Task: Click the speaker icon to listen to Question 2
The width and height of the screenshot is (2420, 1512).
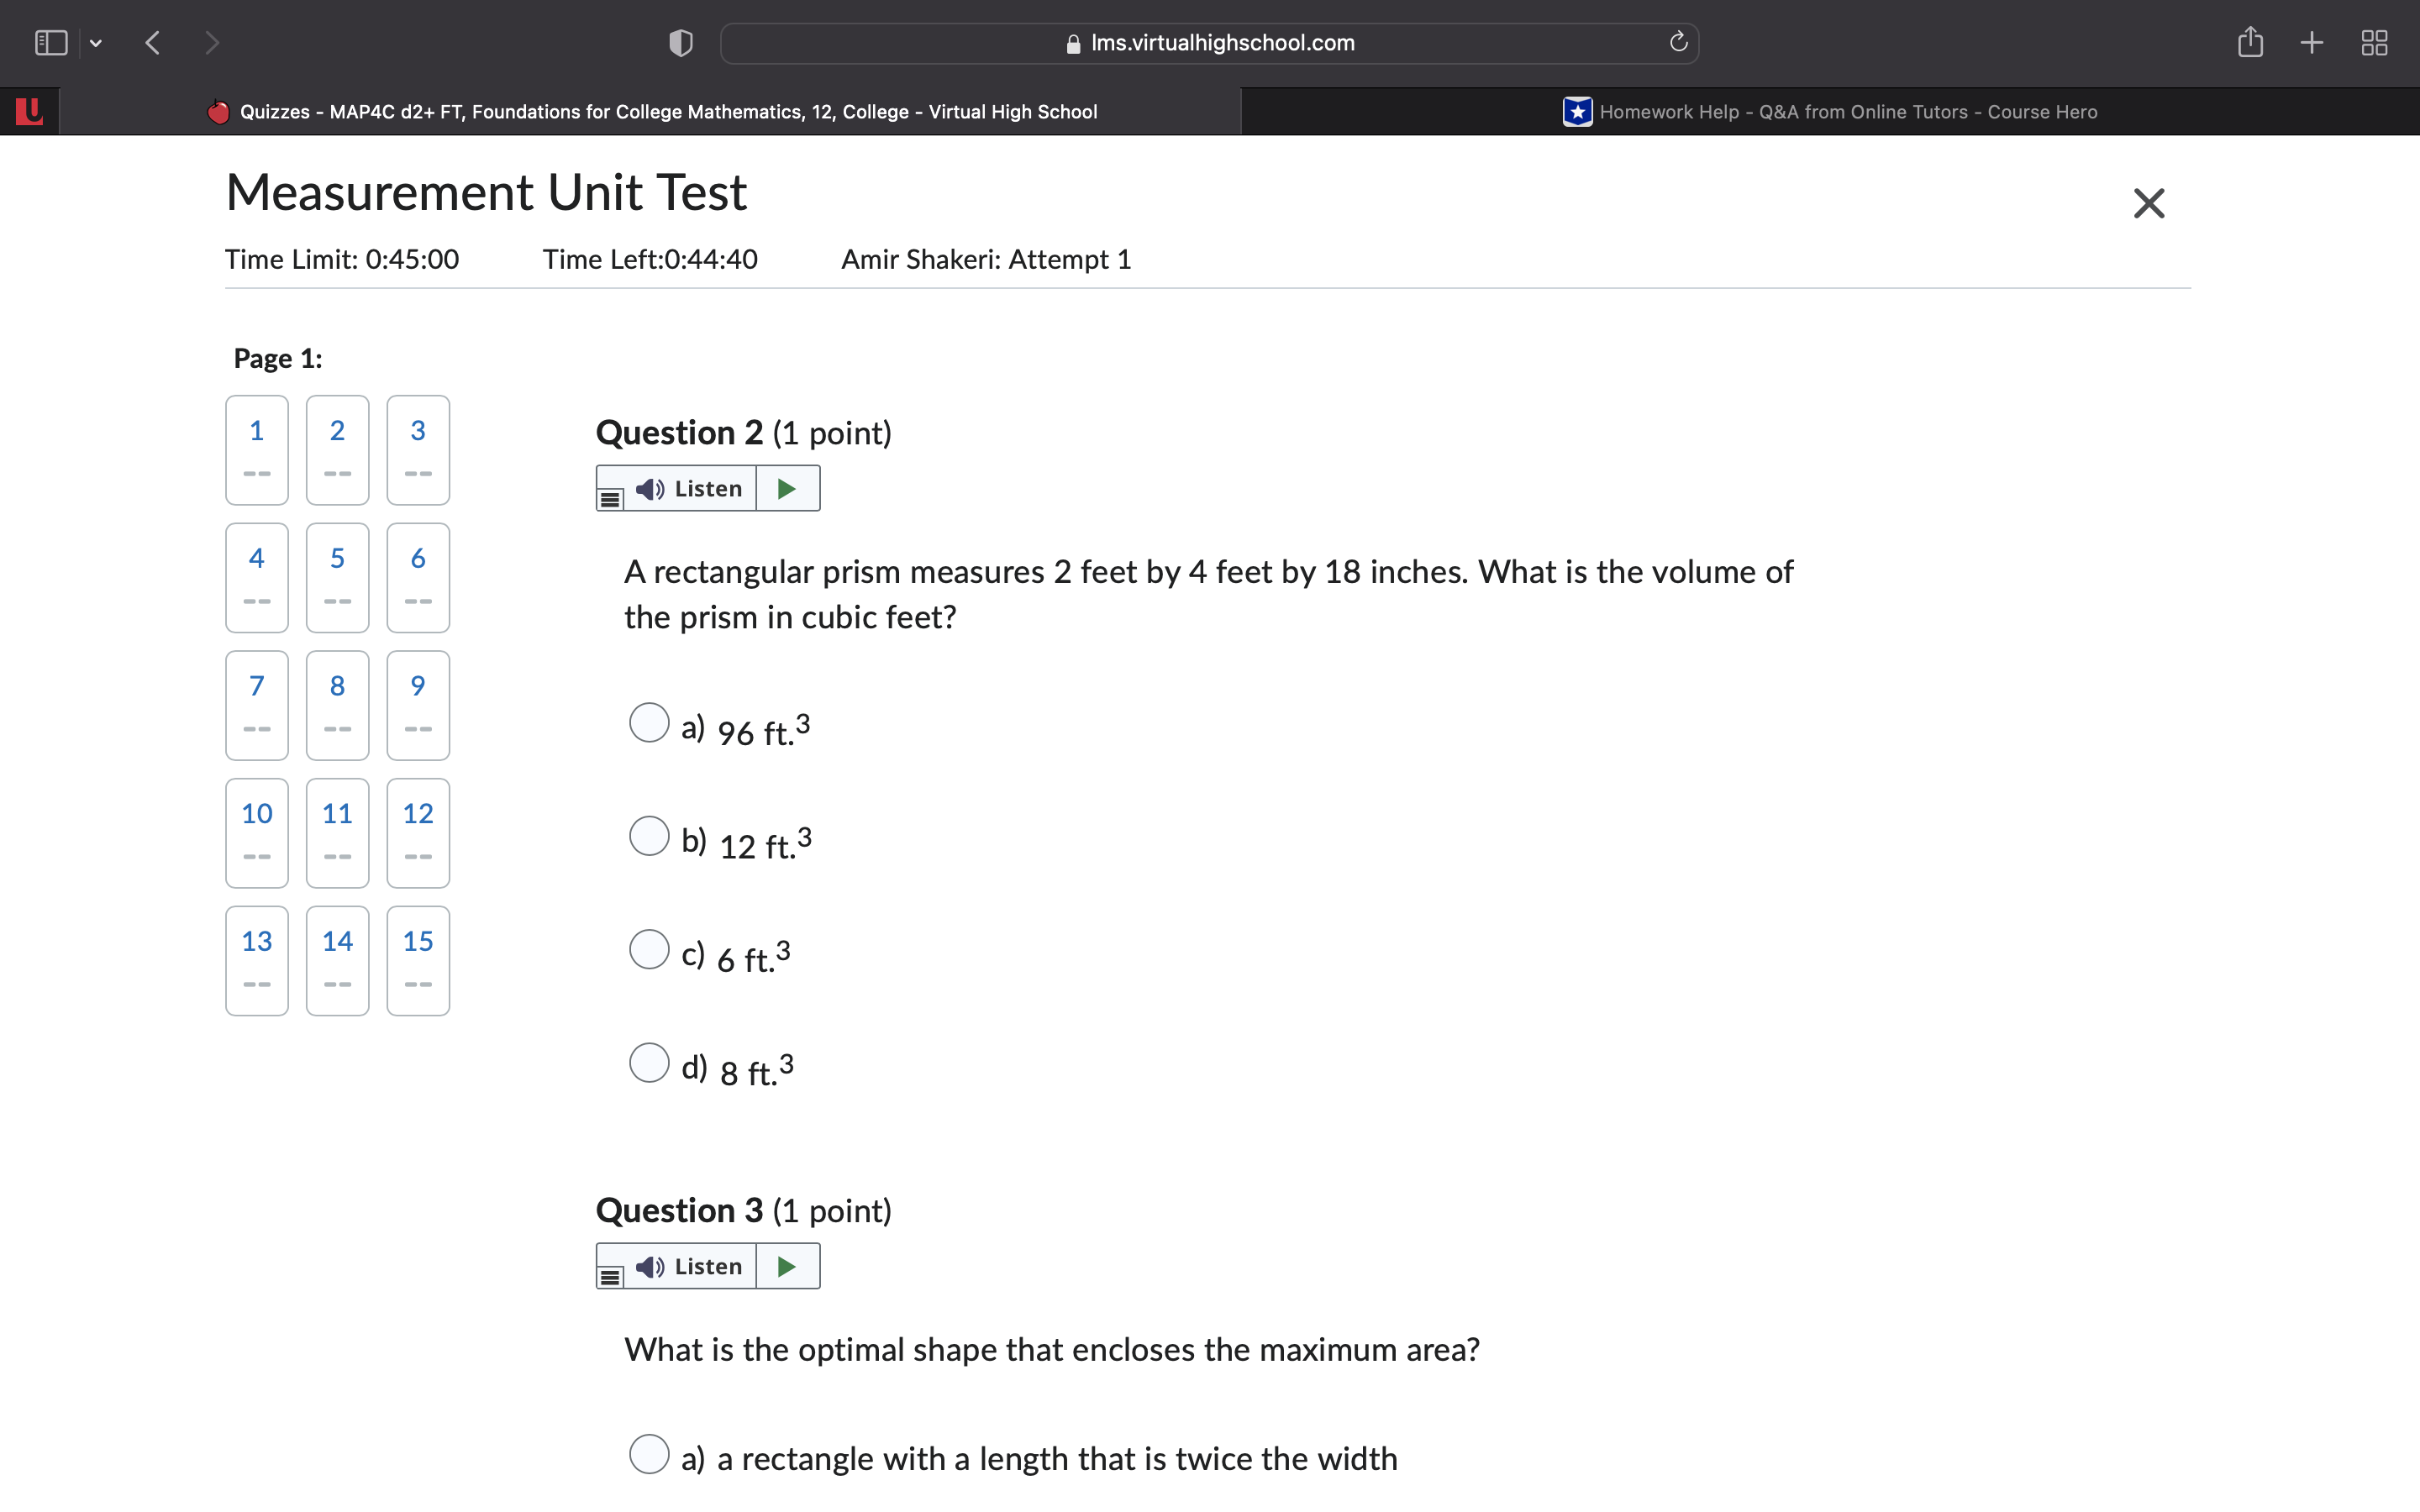Action: 650,488
